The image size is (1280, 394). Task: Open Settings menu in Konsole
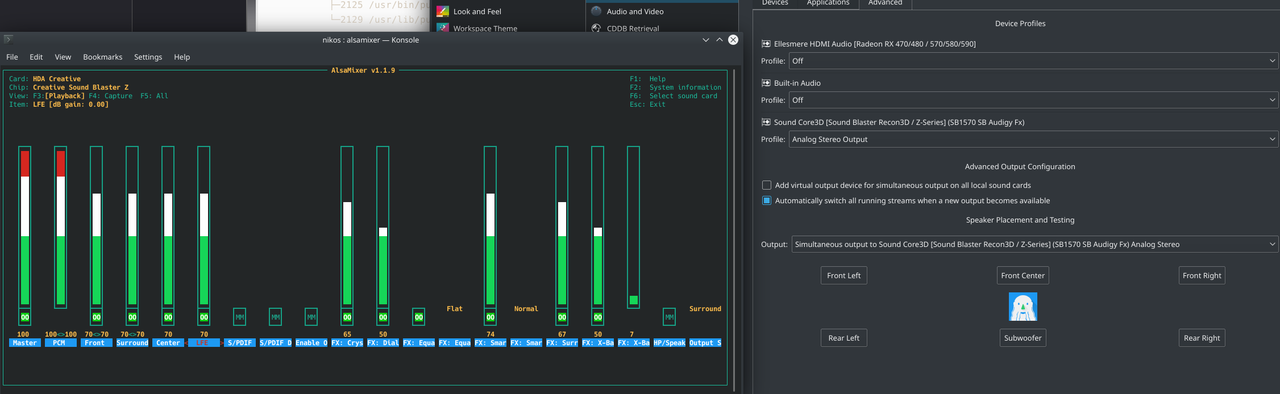[x=148, y=57]
